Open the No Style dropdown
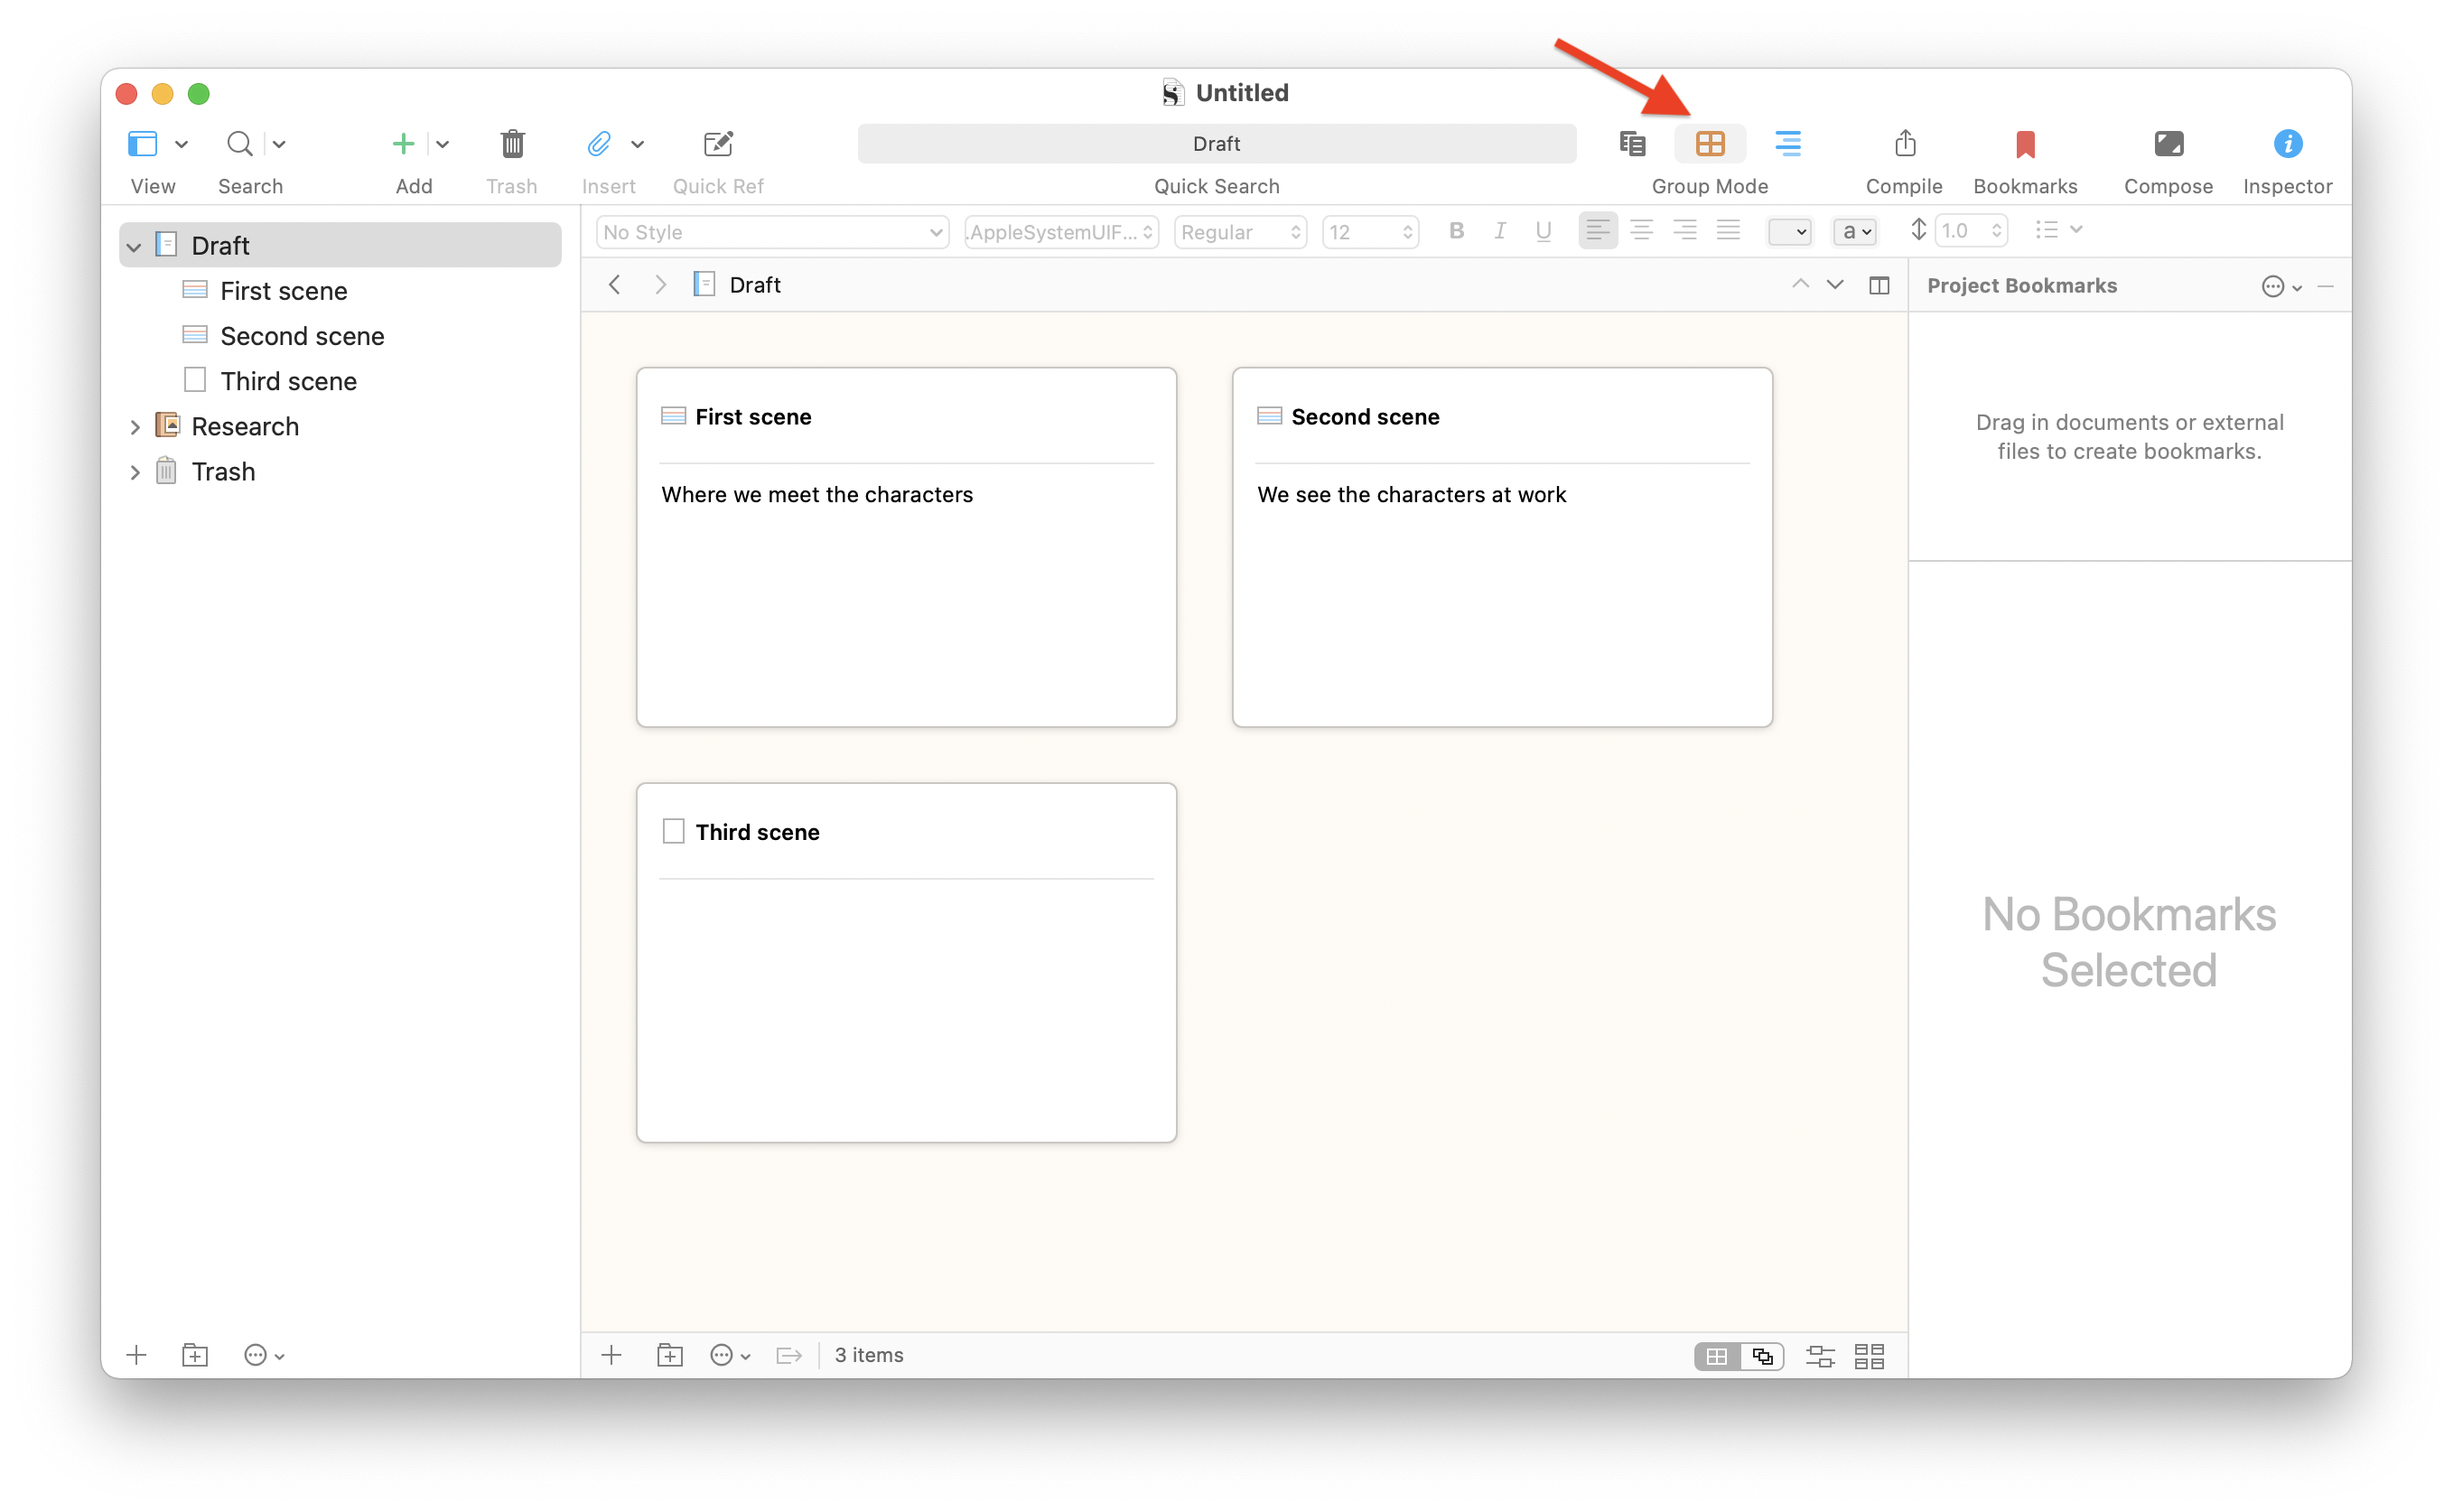Screen dimensions: 2453x1512 point(771,232)
